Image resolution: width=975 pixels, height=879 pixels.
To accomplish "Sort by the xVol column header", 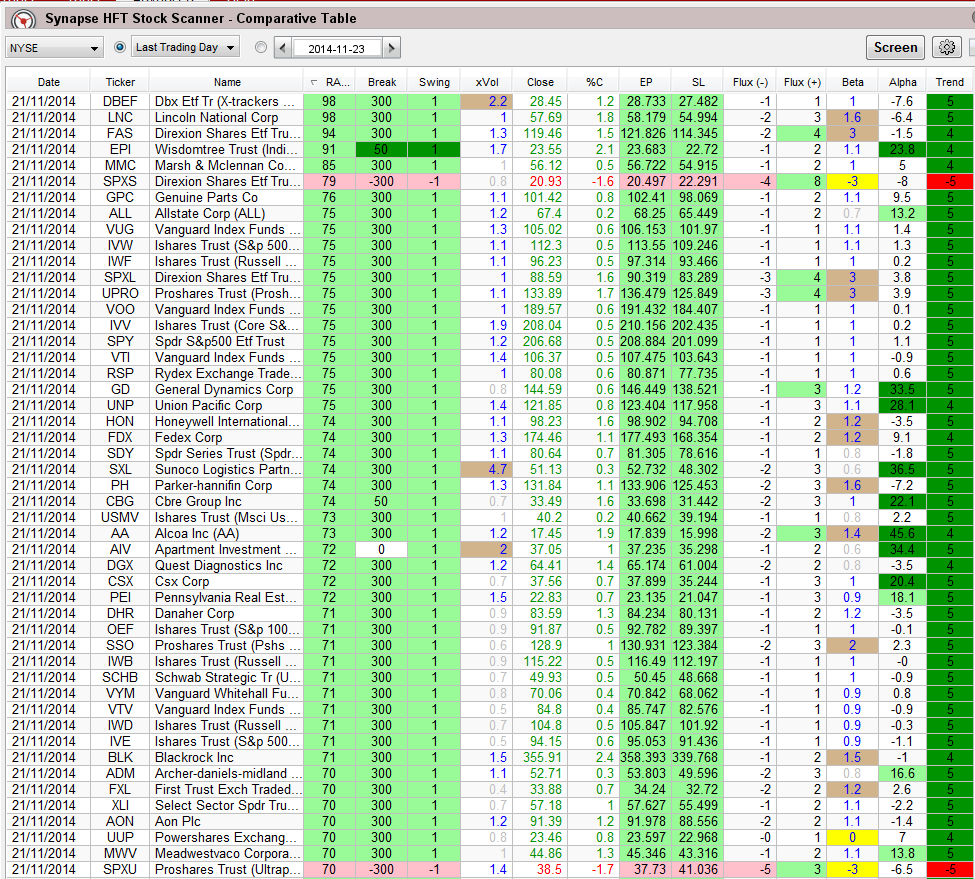I will click(486, 82).
